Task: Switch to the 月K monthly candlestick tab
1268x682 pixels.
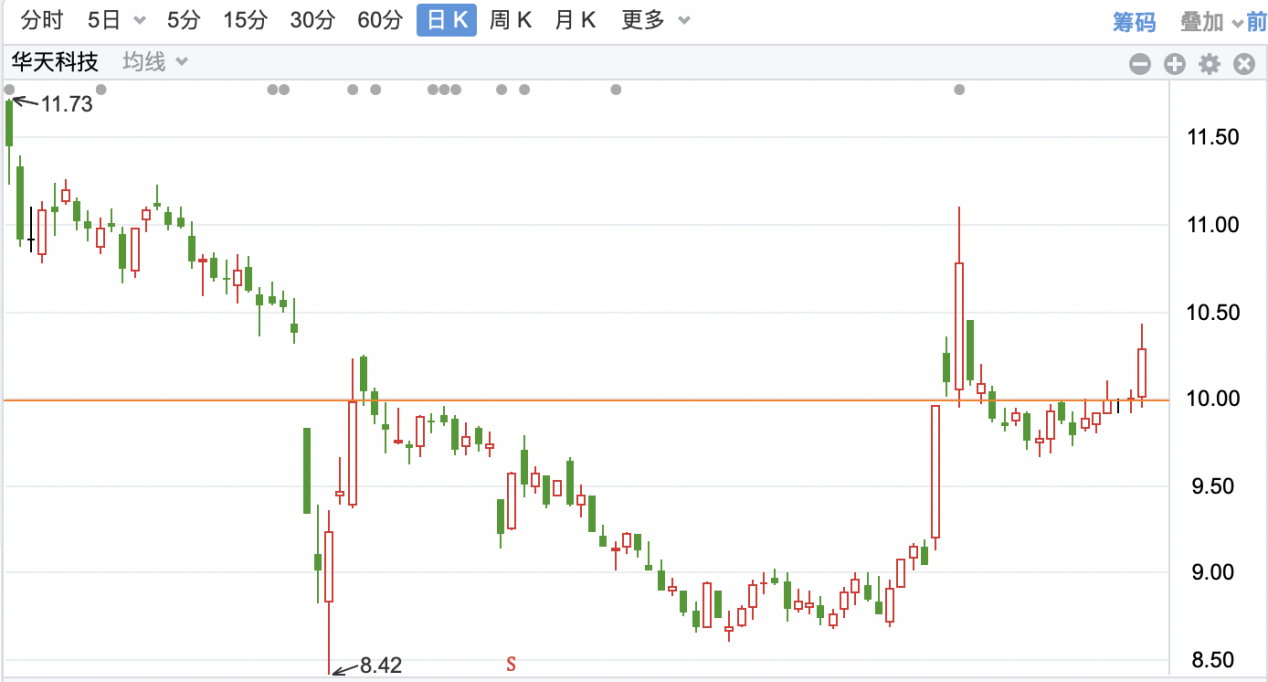Action: point(575,18)
